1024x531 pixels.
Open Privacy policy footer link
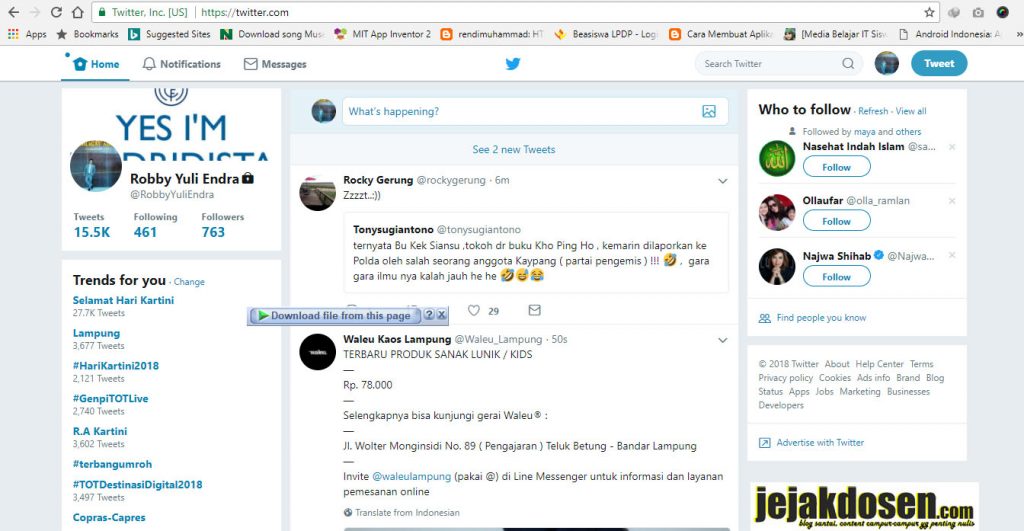tap(786, 378)
